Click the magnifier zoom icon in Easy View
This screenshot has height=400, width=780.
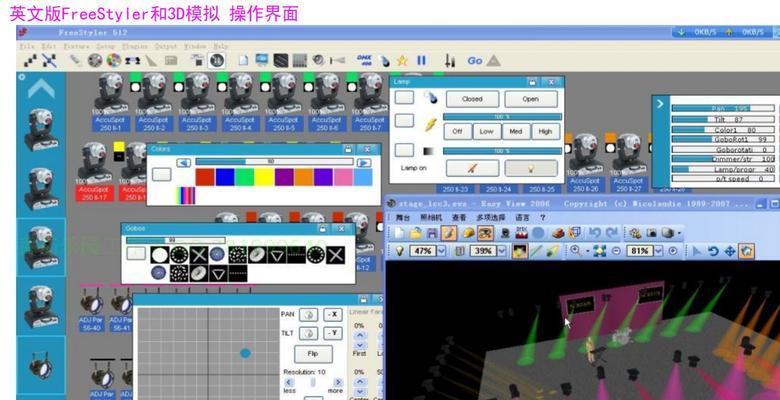pyautogui.click(x=576, y=251)
